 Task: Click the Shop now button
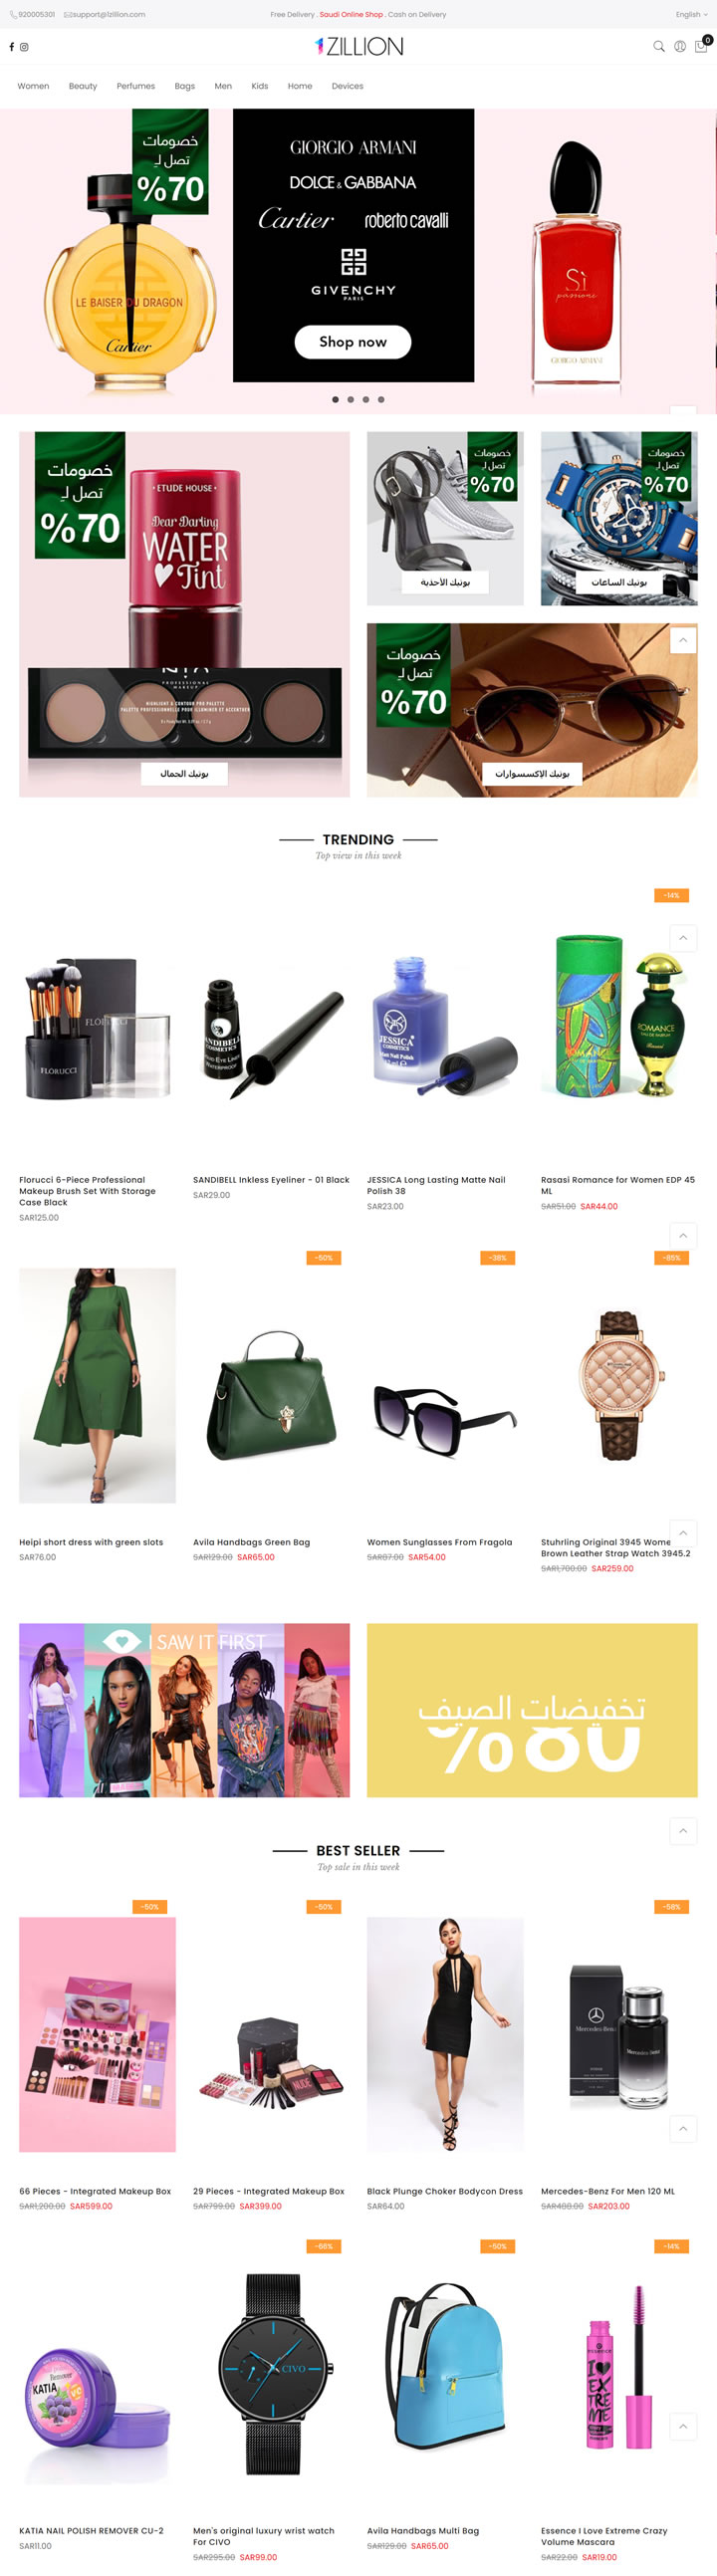coord(353,342)
